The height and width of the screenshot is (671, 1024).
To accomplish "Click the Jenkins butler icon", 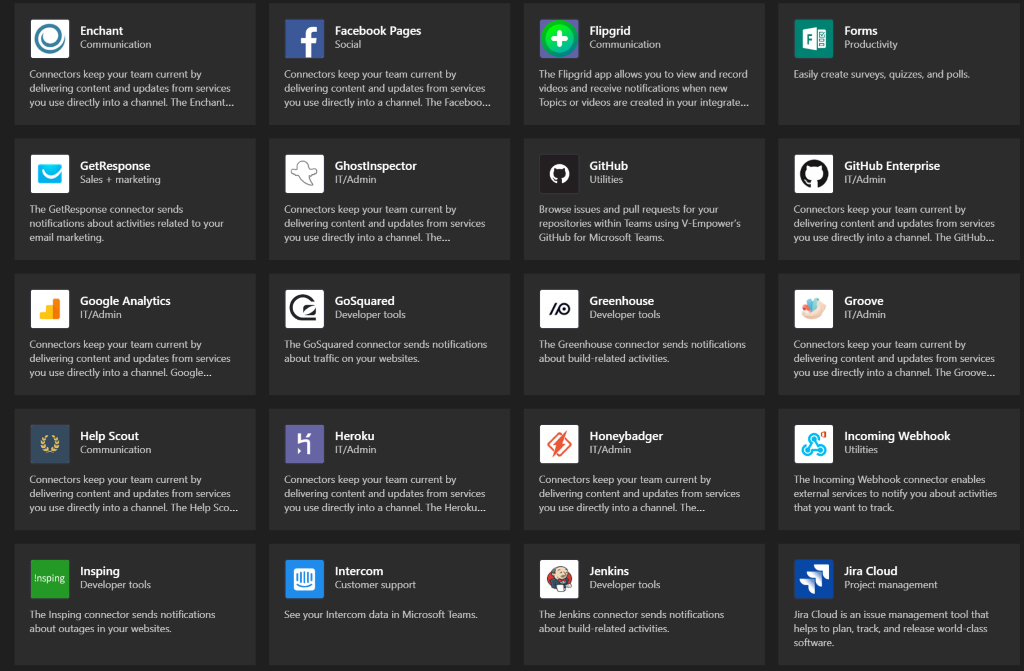I will (559, 579).
